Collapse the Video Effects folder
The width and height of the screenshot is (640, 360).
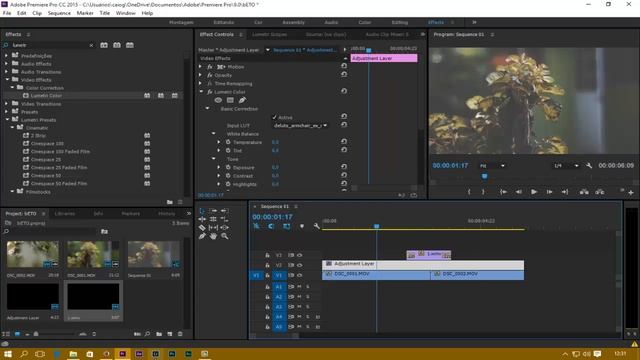pyautogui.click(x=7, y=80)
